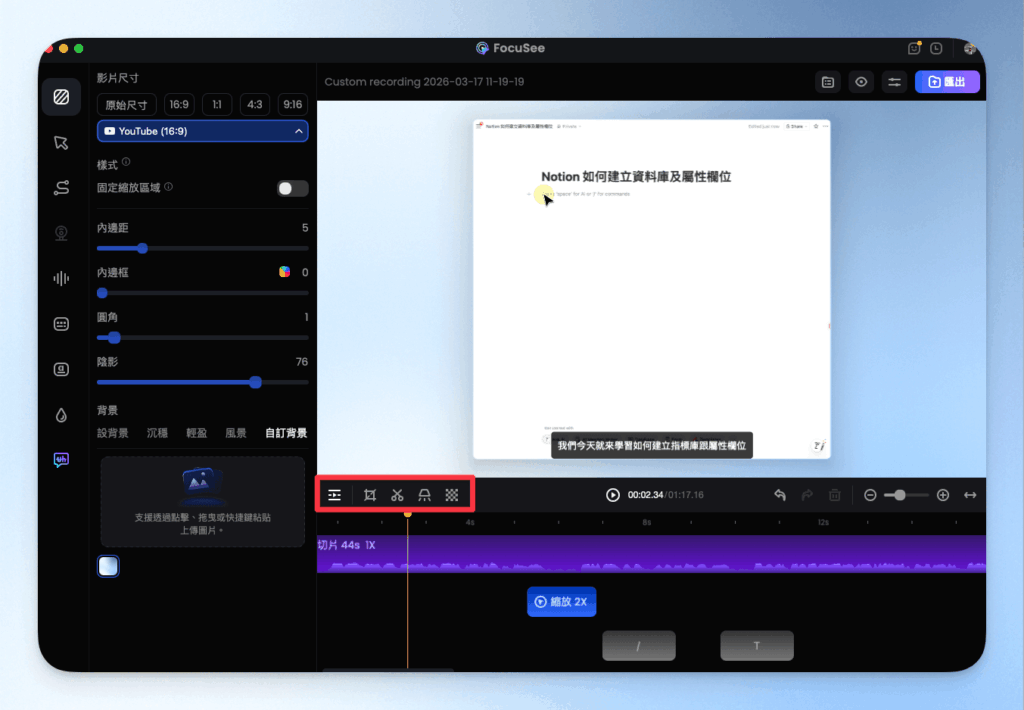Click the undo arrow above the timeline
Image resolution: width=1024 pixels, height=710 pixels.
780,495
